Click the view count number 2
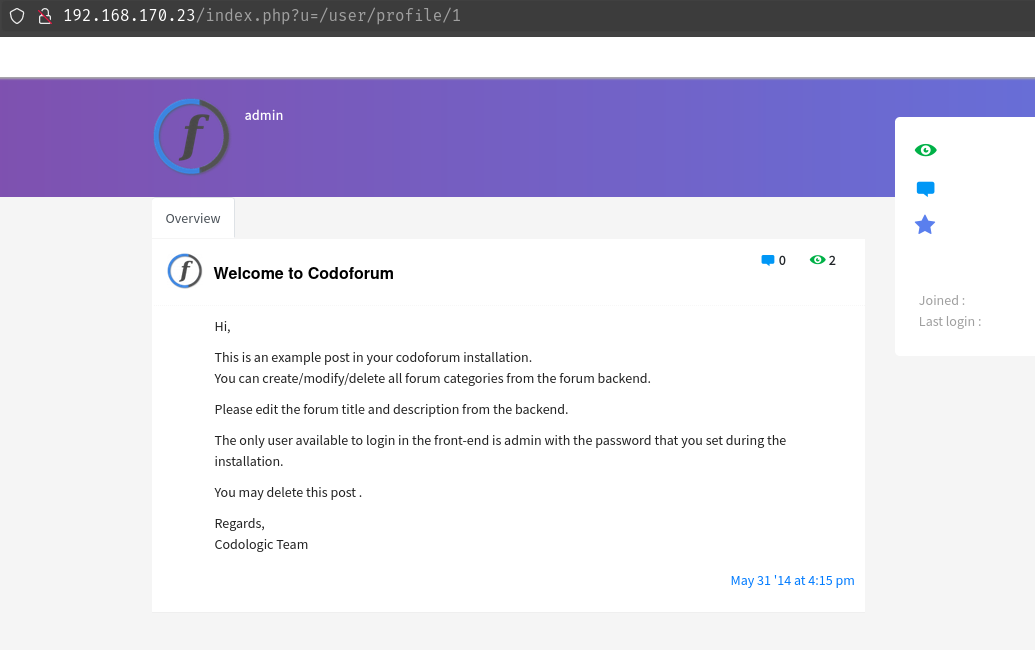The height and width of the screenshot is (650, 1035). (x=832, y=261)
